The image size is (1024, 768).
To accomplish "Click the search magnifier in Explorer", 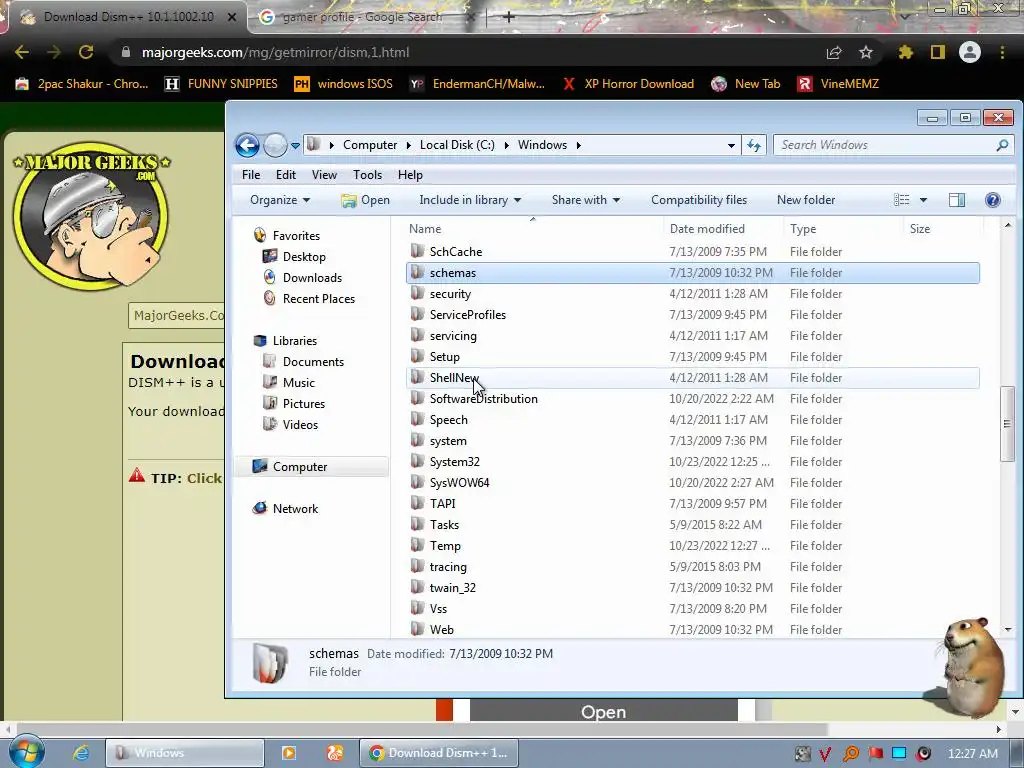I will pos(1002,145).
